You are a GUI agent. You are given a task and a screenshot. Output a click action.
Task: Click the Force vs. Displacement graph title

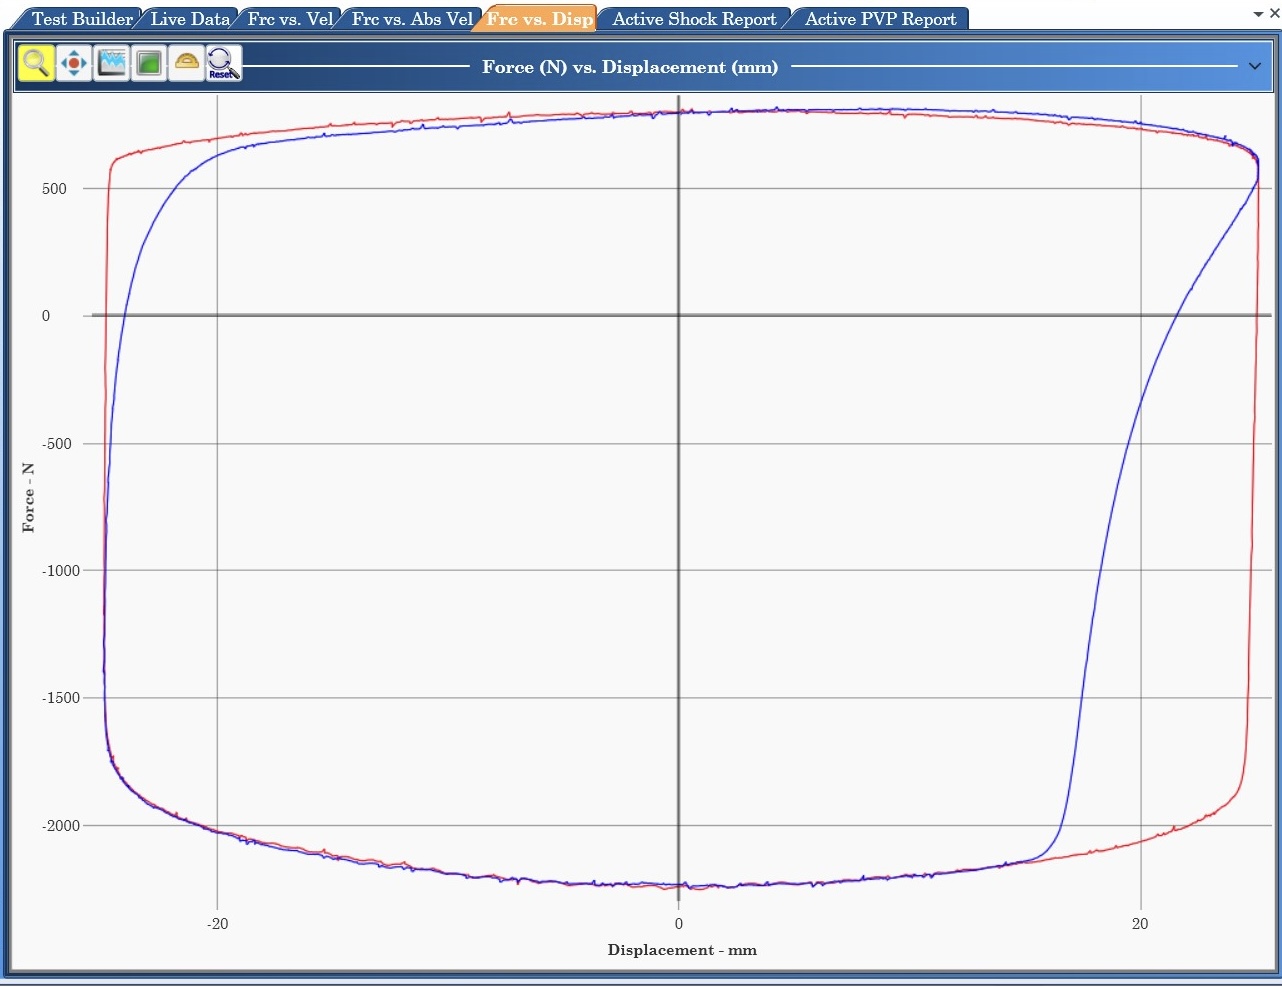click(630, 67)
